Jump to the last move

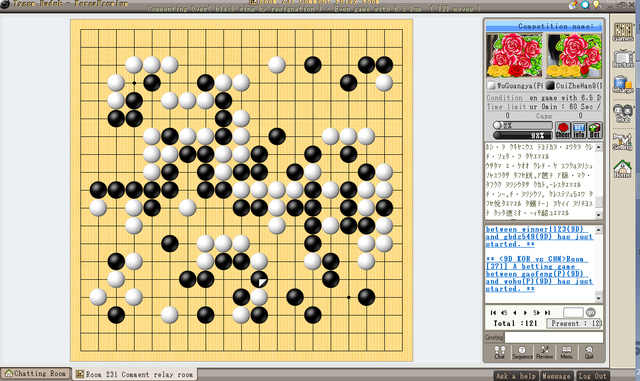click(x=547, y=312)
